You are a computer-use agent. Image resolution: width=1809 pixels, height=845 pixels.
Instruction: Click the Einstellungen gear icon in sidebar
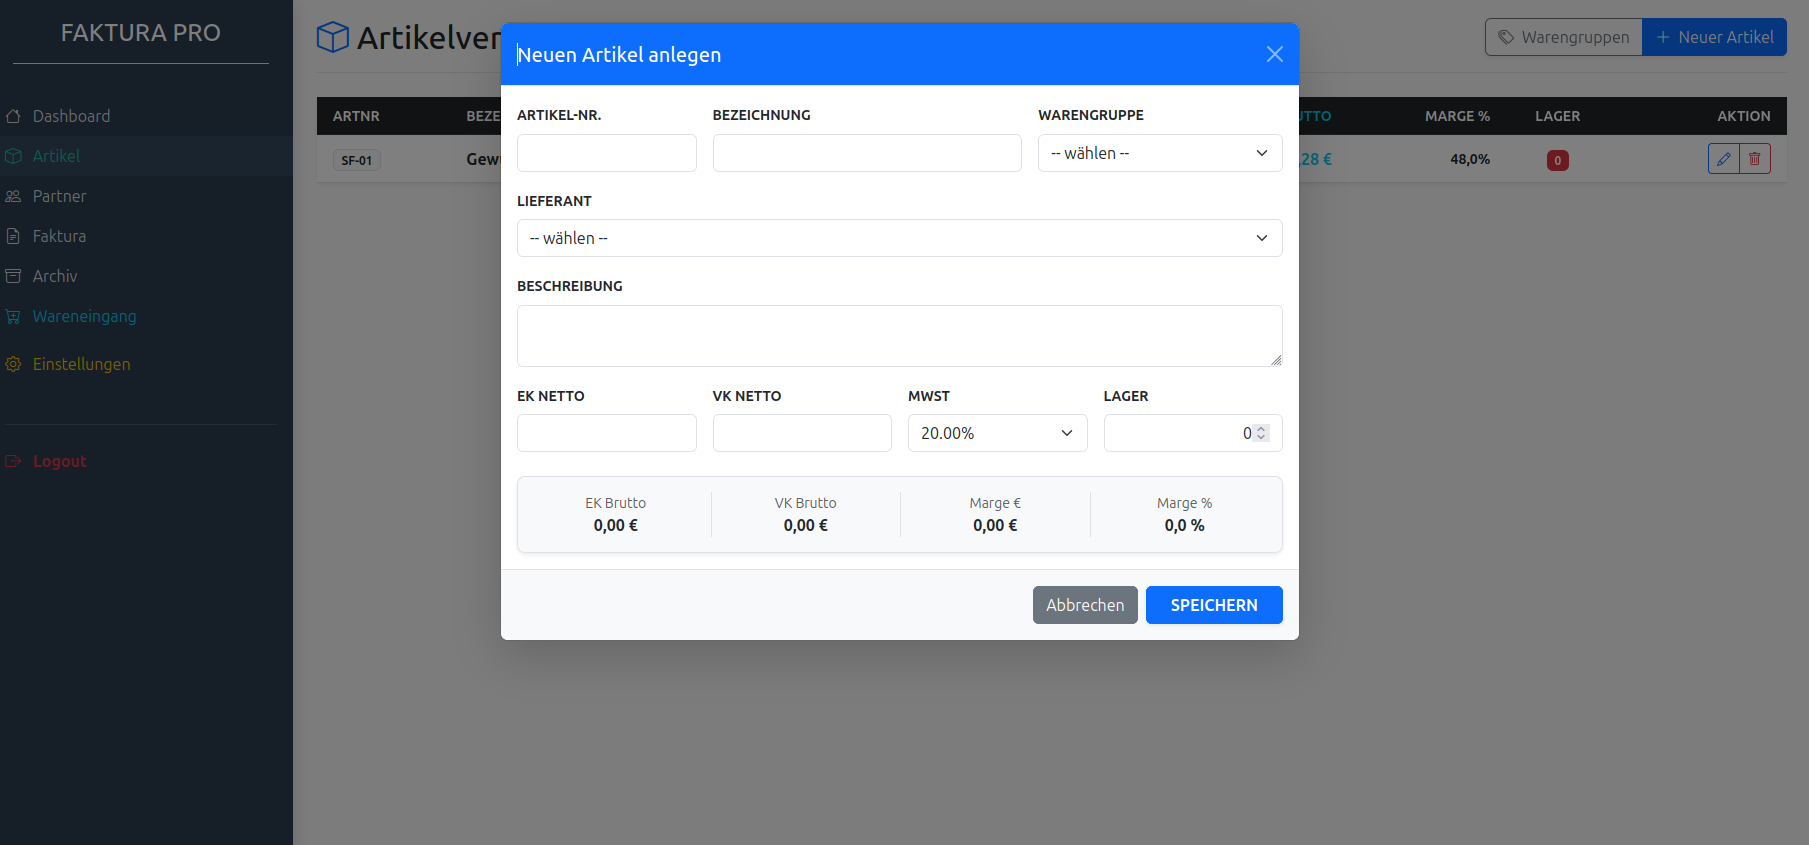click(13, 364)
